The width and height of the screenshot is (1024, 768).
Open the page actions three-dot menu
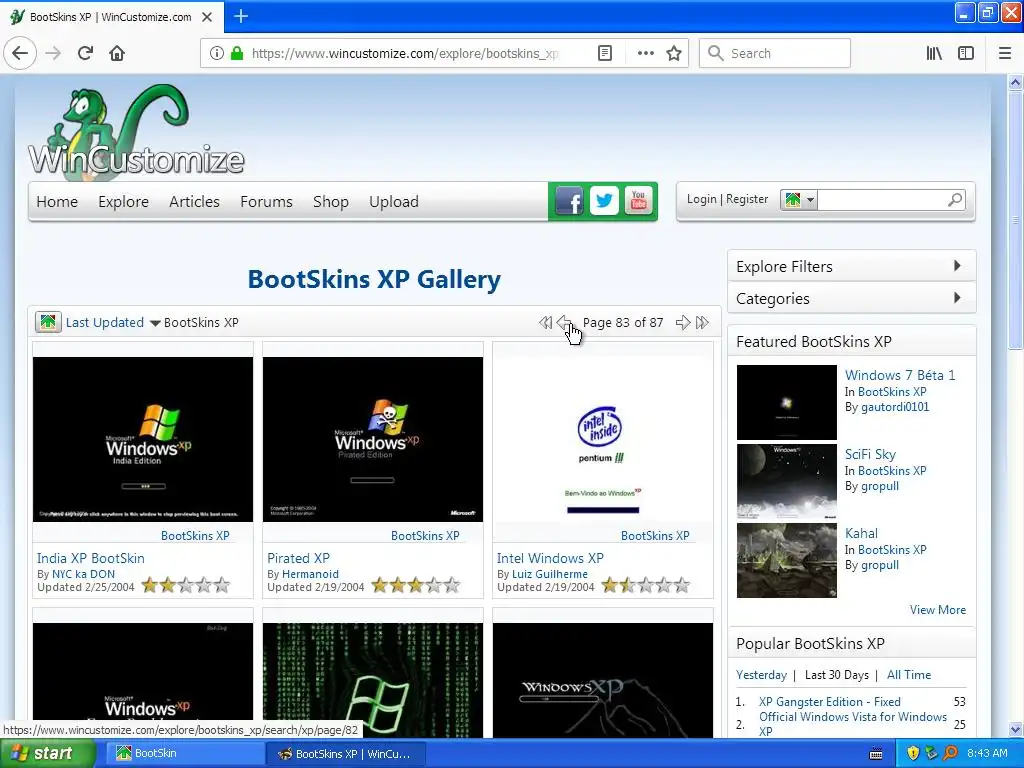coord(645,53)
